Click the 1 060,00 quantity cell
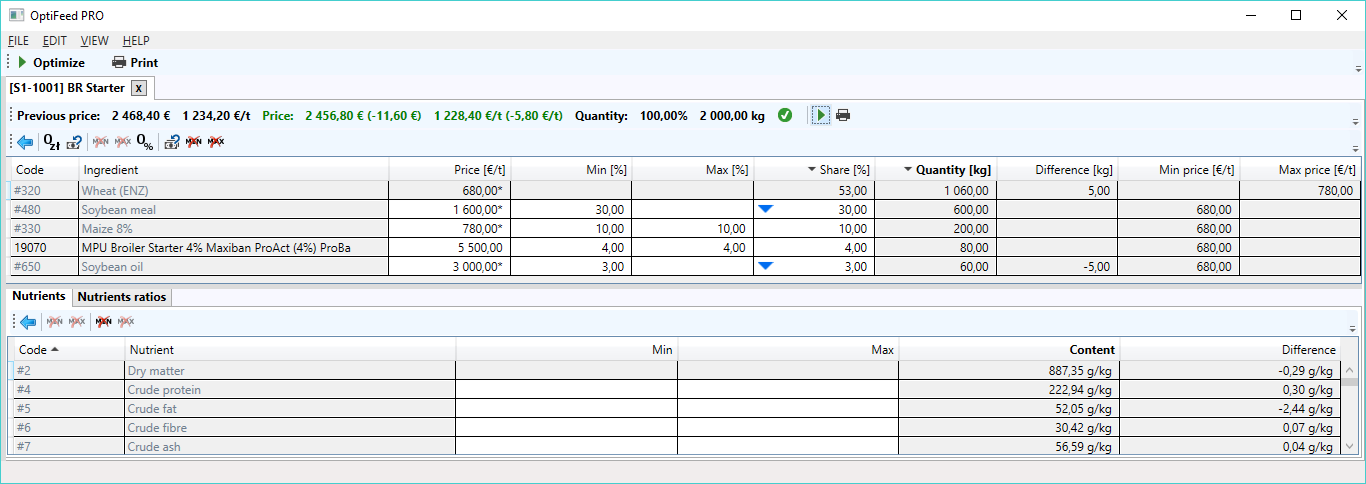This screenshot has width=1366, height=484. 965,191
